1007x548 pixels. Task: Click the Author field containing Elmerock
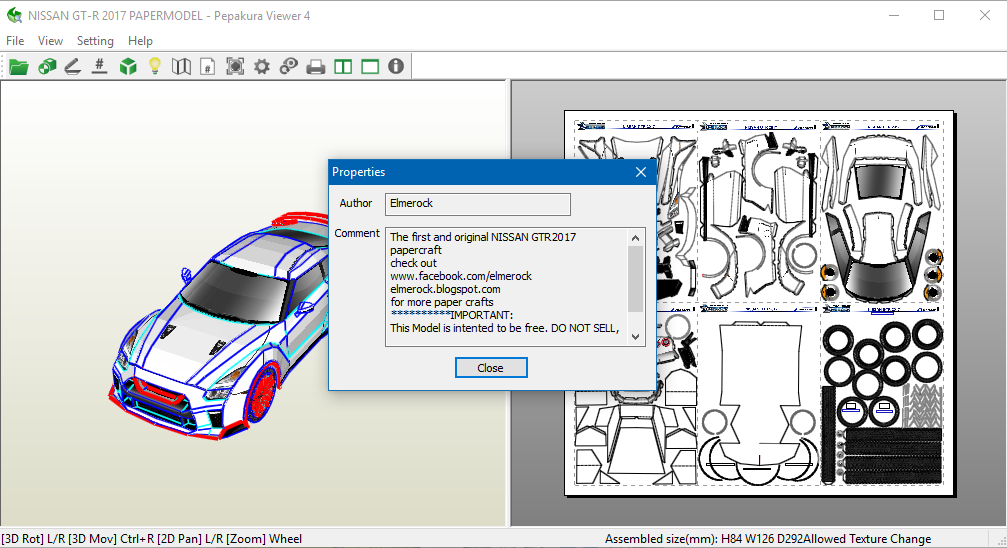[478, 204]
